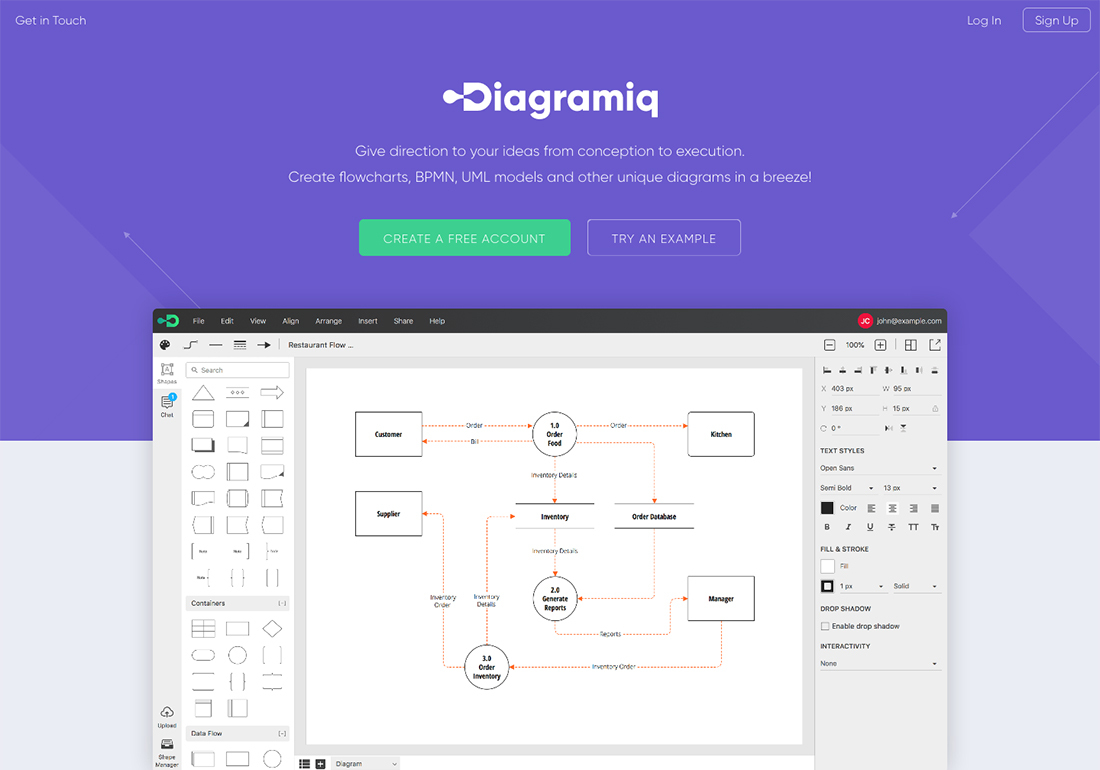Toggle underline text formatting
The height and width of the screenshot is (770, 1100).
click(x=870, y=527)
